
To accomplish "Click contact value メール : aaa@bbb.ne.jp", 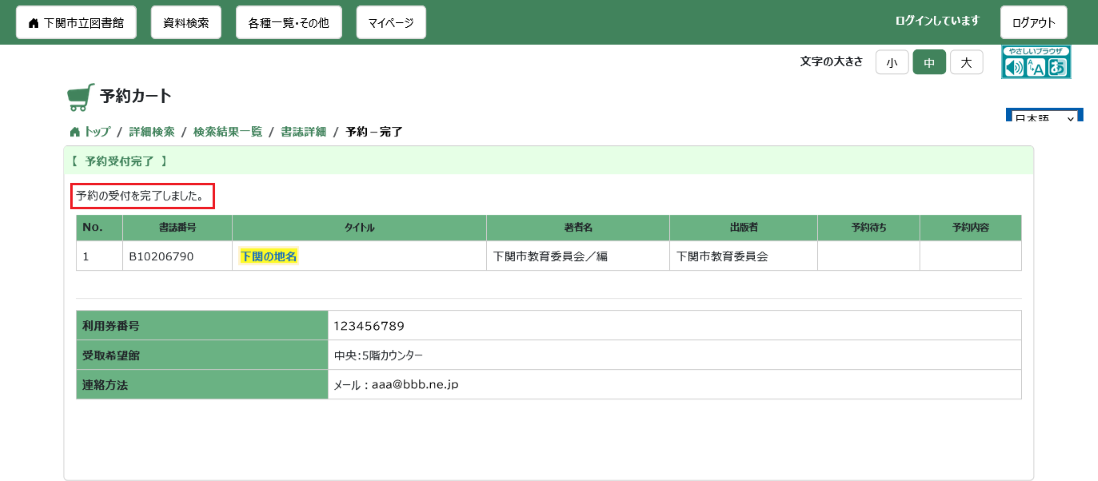I will [396, 384].
